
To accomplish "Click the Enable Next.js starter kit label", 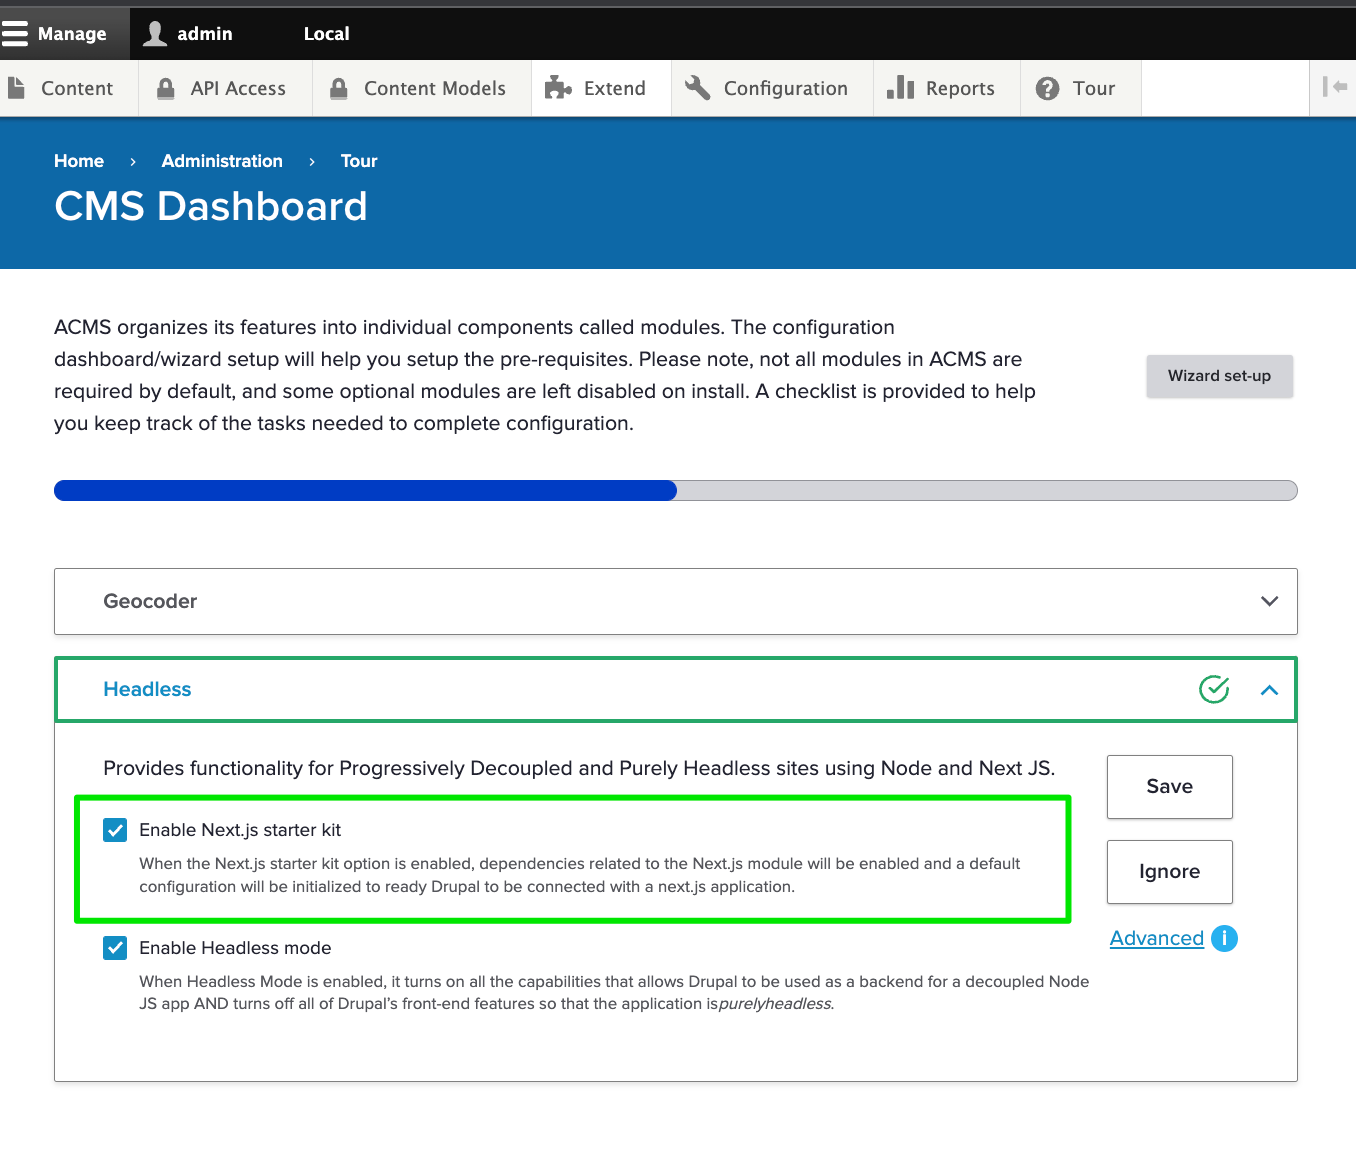I will (x=240, y=830).
